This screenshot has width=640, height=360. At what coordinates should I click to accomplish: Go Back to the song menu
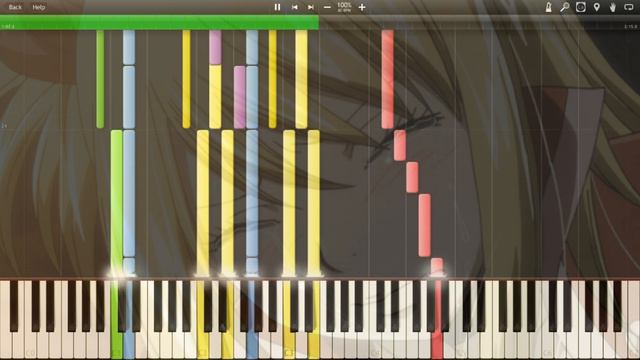[x=15, y=7]
